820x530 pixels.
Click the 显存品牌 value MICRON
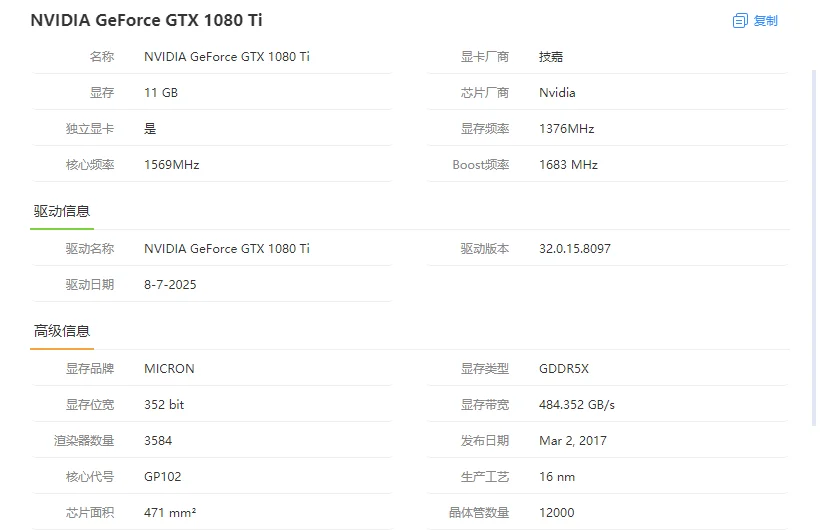tap(169, 368)
